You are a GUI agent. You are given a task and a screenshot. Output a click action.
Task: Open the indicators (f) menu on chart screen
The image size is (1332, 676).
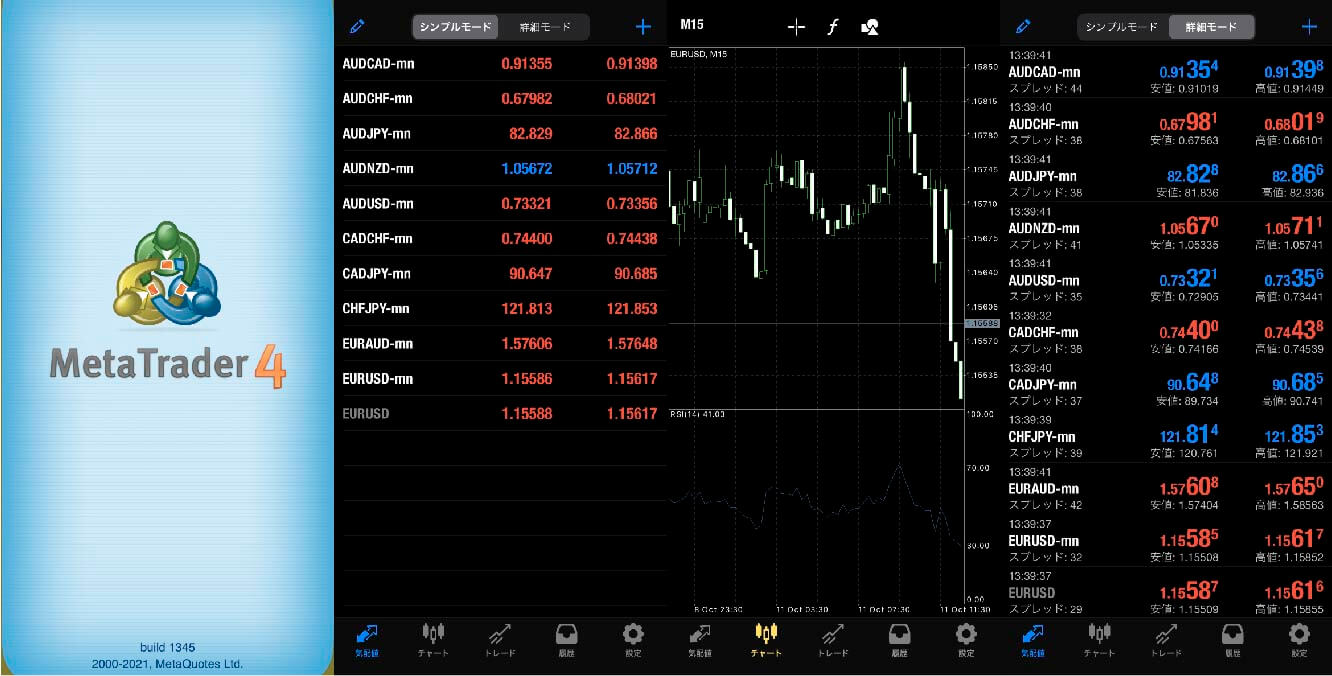coord(832,27)
